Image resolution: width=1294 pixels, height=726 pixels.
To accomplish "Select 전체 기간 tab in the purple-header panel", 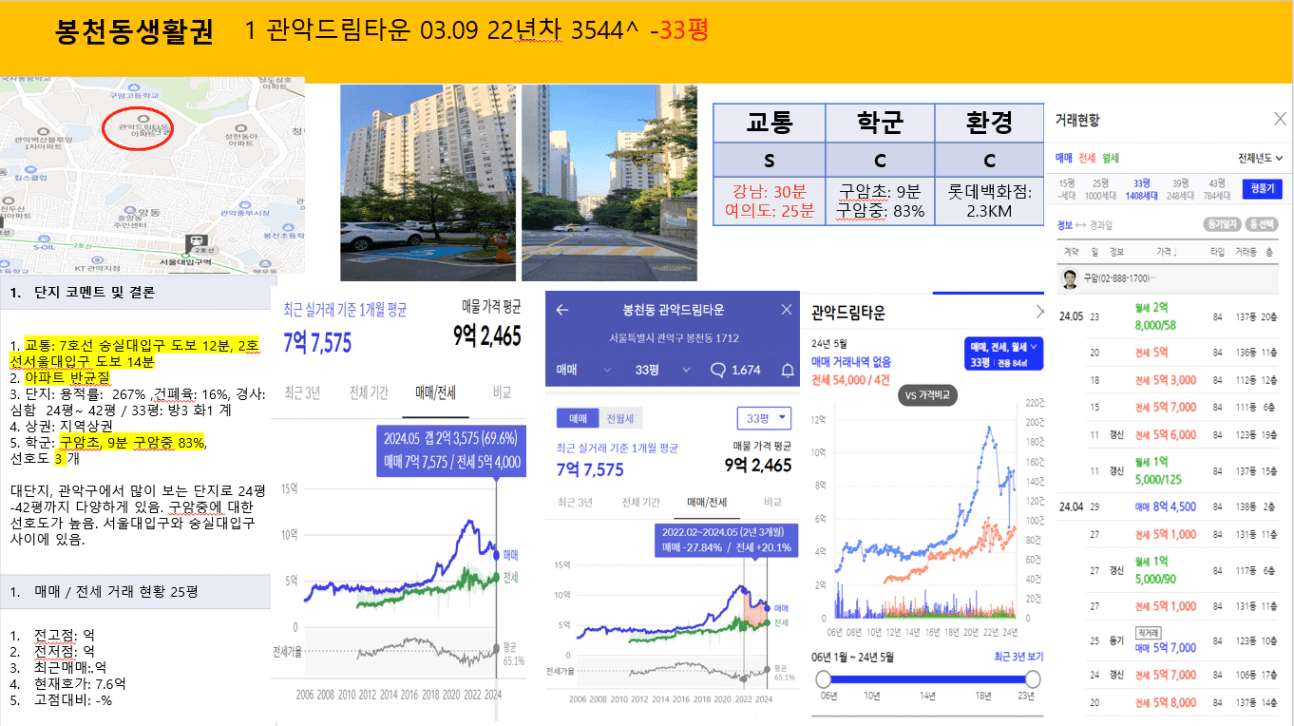I will point(641,501).
